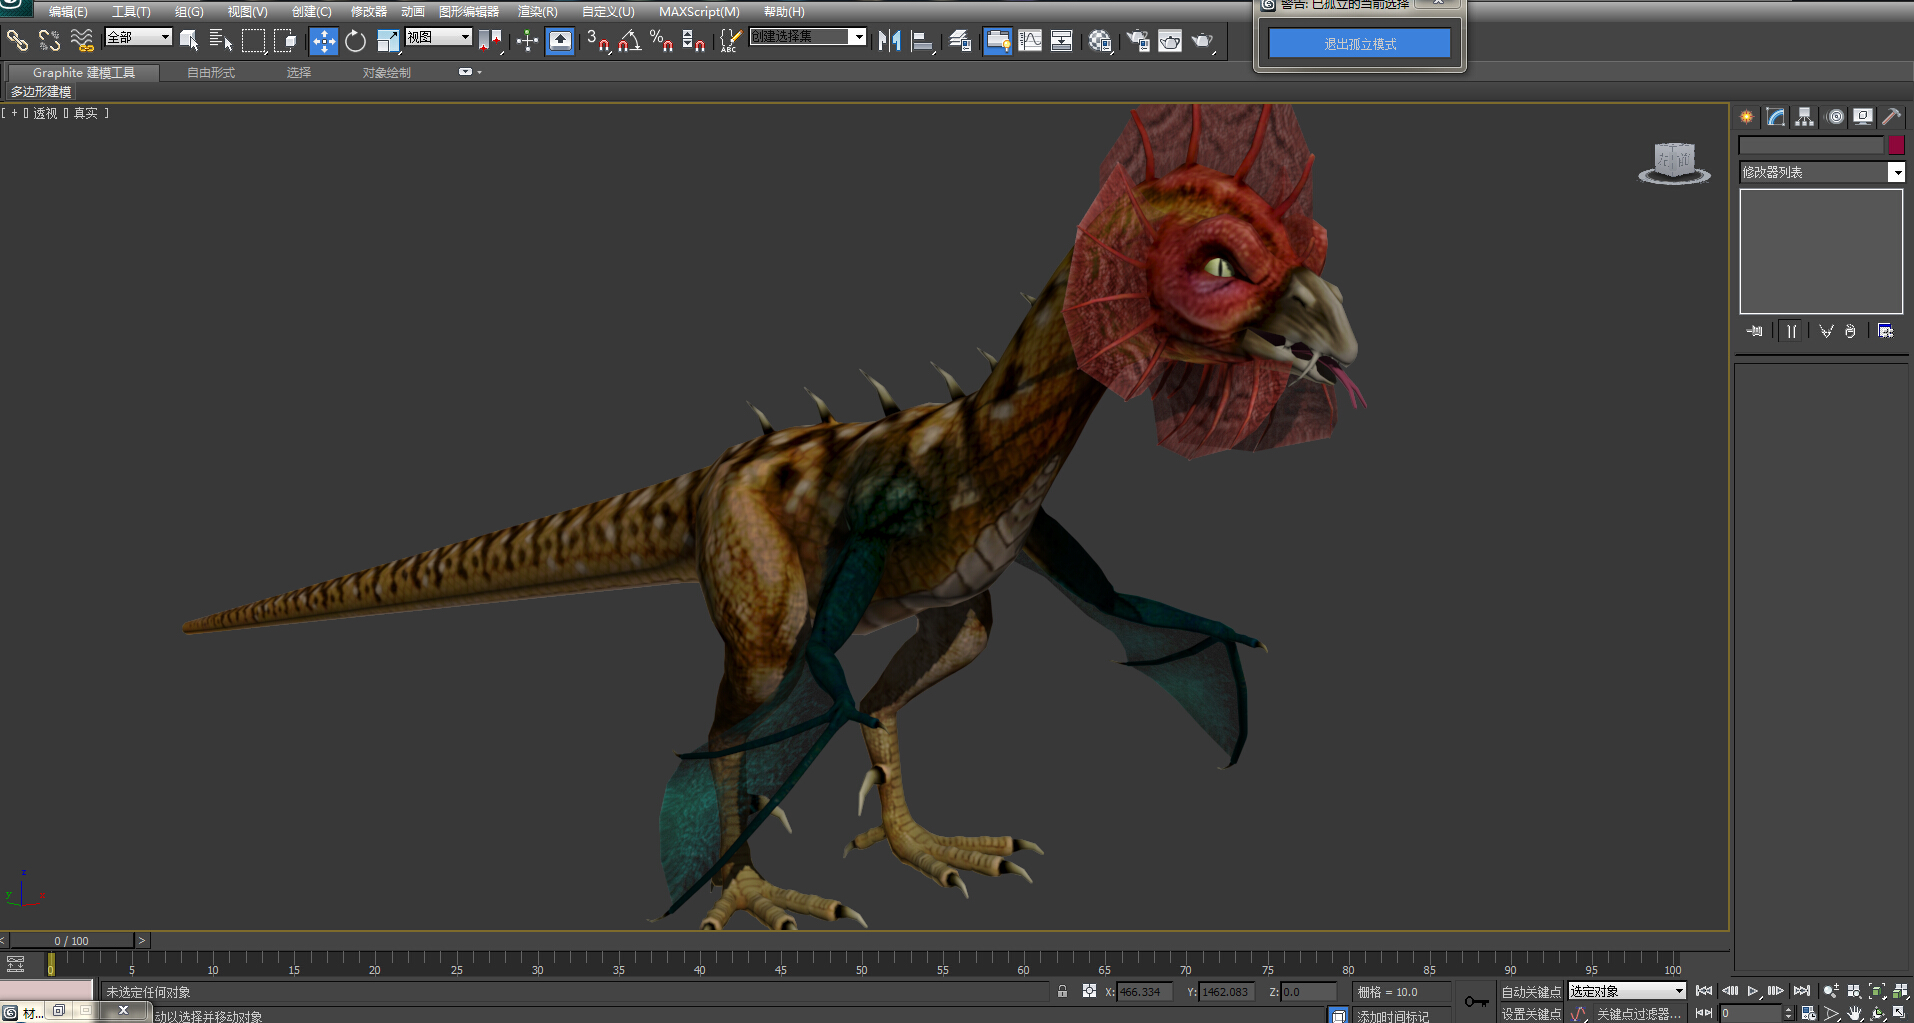Viewport: 1914px width, 1023px height.
Task: Click the Mirror tool icon
Action: point(889,40)
